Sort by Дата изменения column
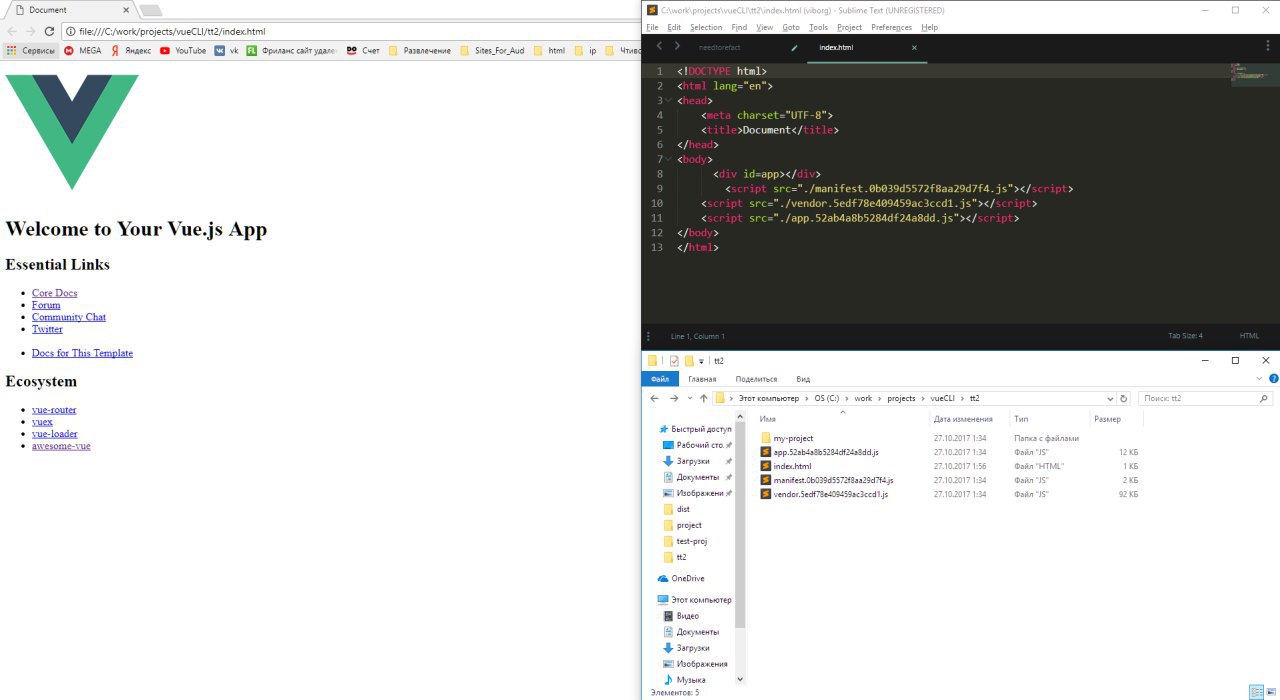Screen dimensions: 1280x700 (x=962, y=419)
